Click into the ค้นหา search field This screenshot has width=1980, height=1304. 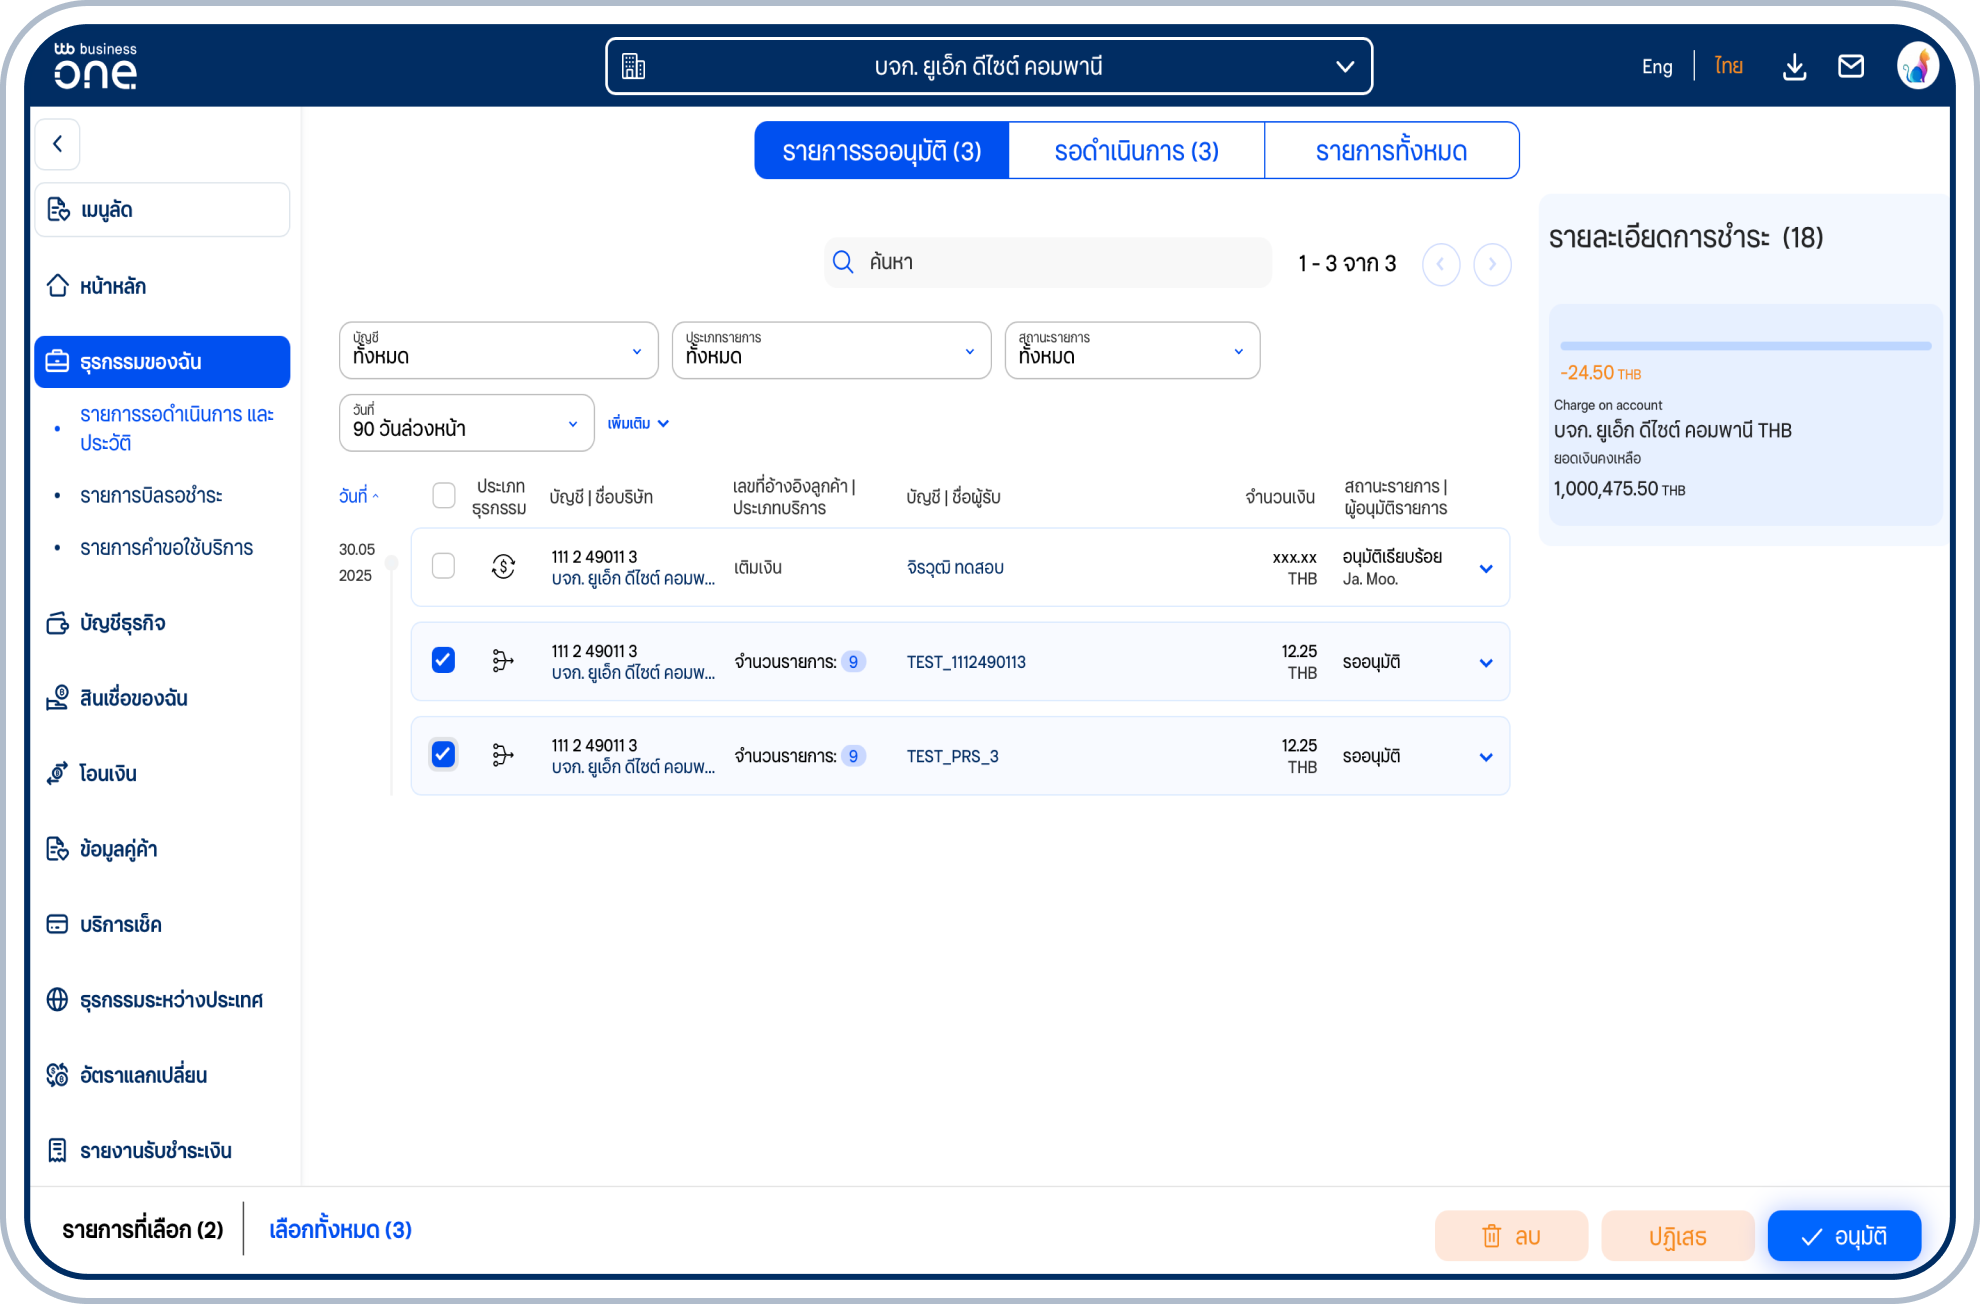1060,262
